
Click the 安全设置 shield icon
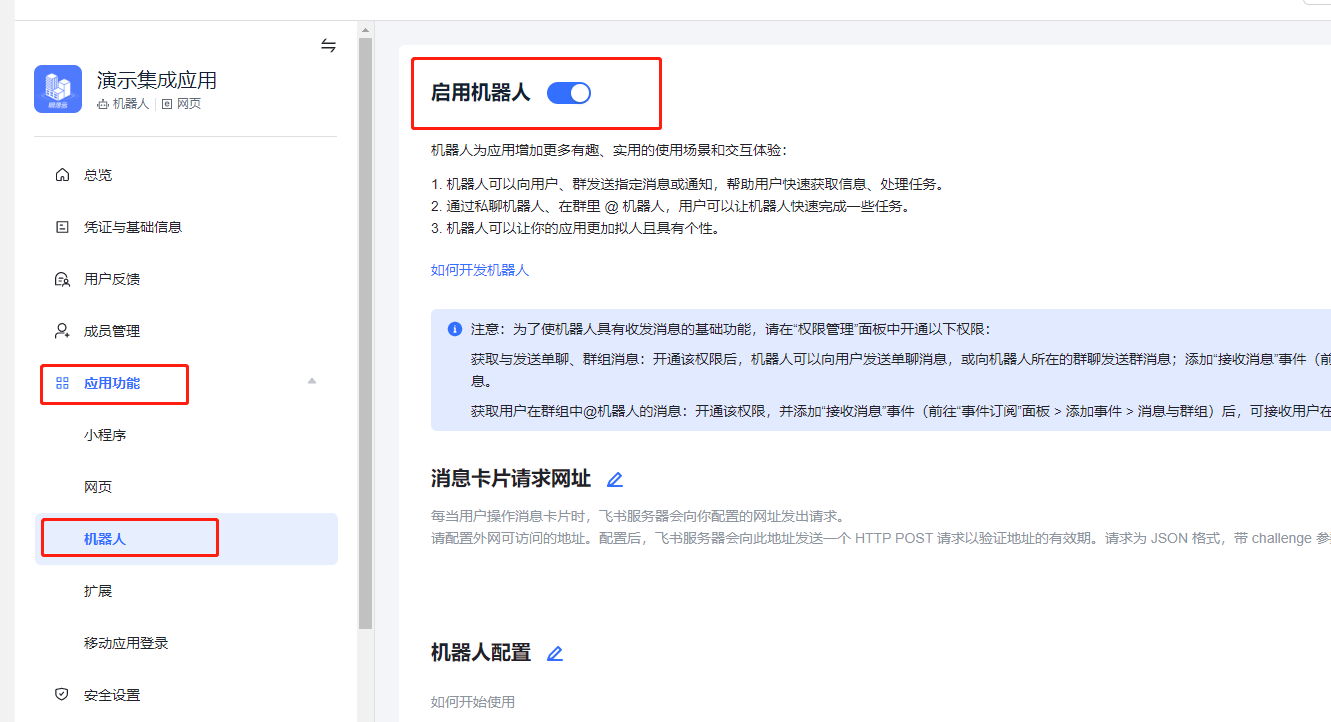(x=62, y=695)
